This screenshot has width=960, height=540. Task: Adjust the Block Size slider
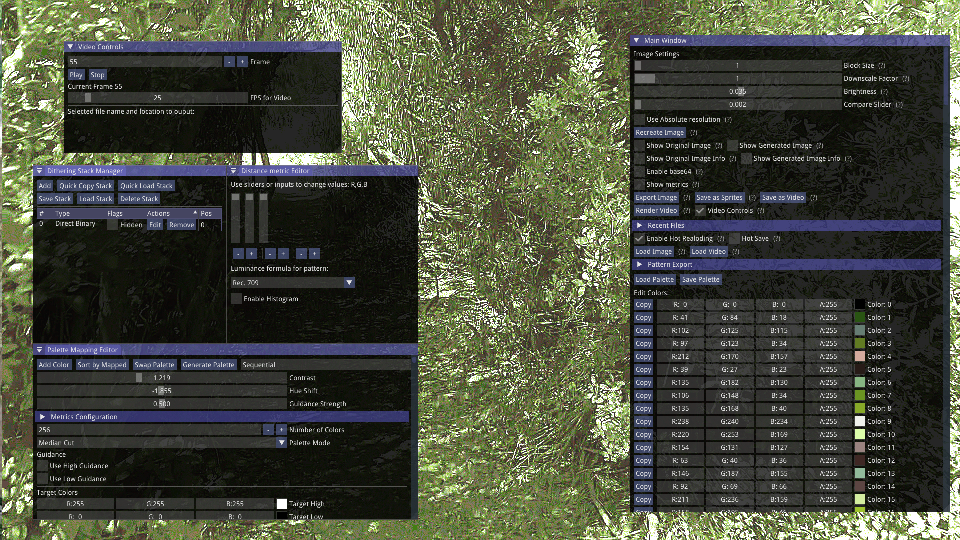pos(737,66)
